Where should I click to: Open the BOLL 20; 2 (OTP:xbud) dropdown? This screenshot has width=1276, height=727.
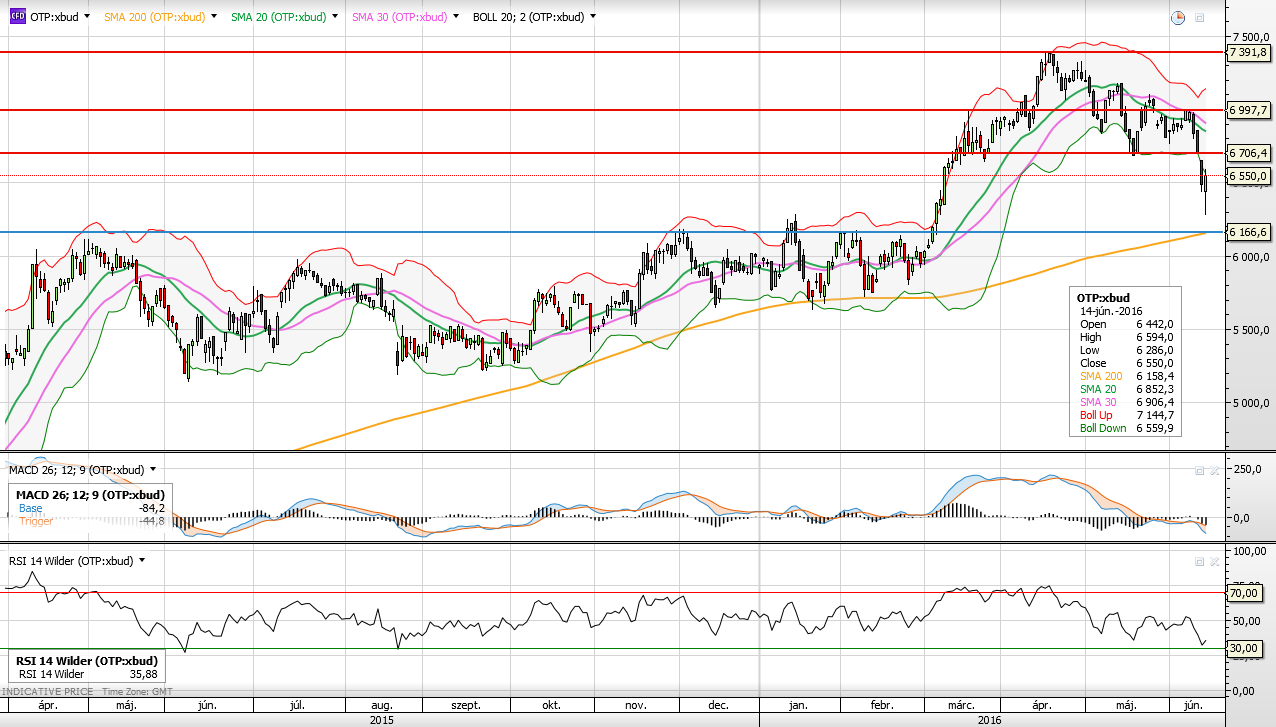[593, 17]
